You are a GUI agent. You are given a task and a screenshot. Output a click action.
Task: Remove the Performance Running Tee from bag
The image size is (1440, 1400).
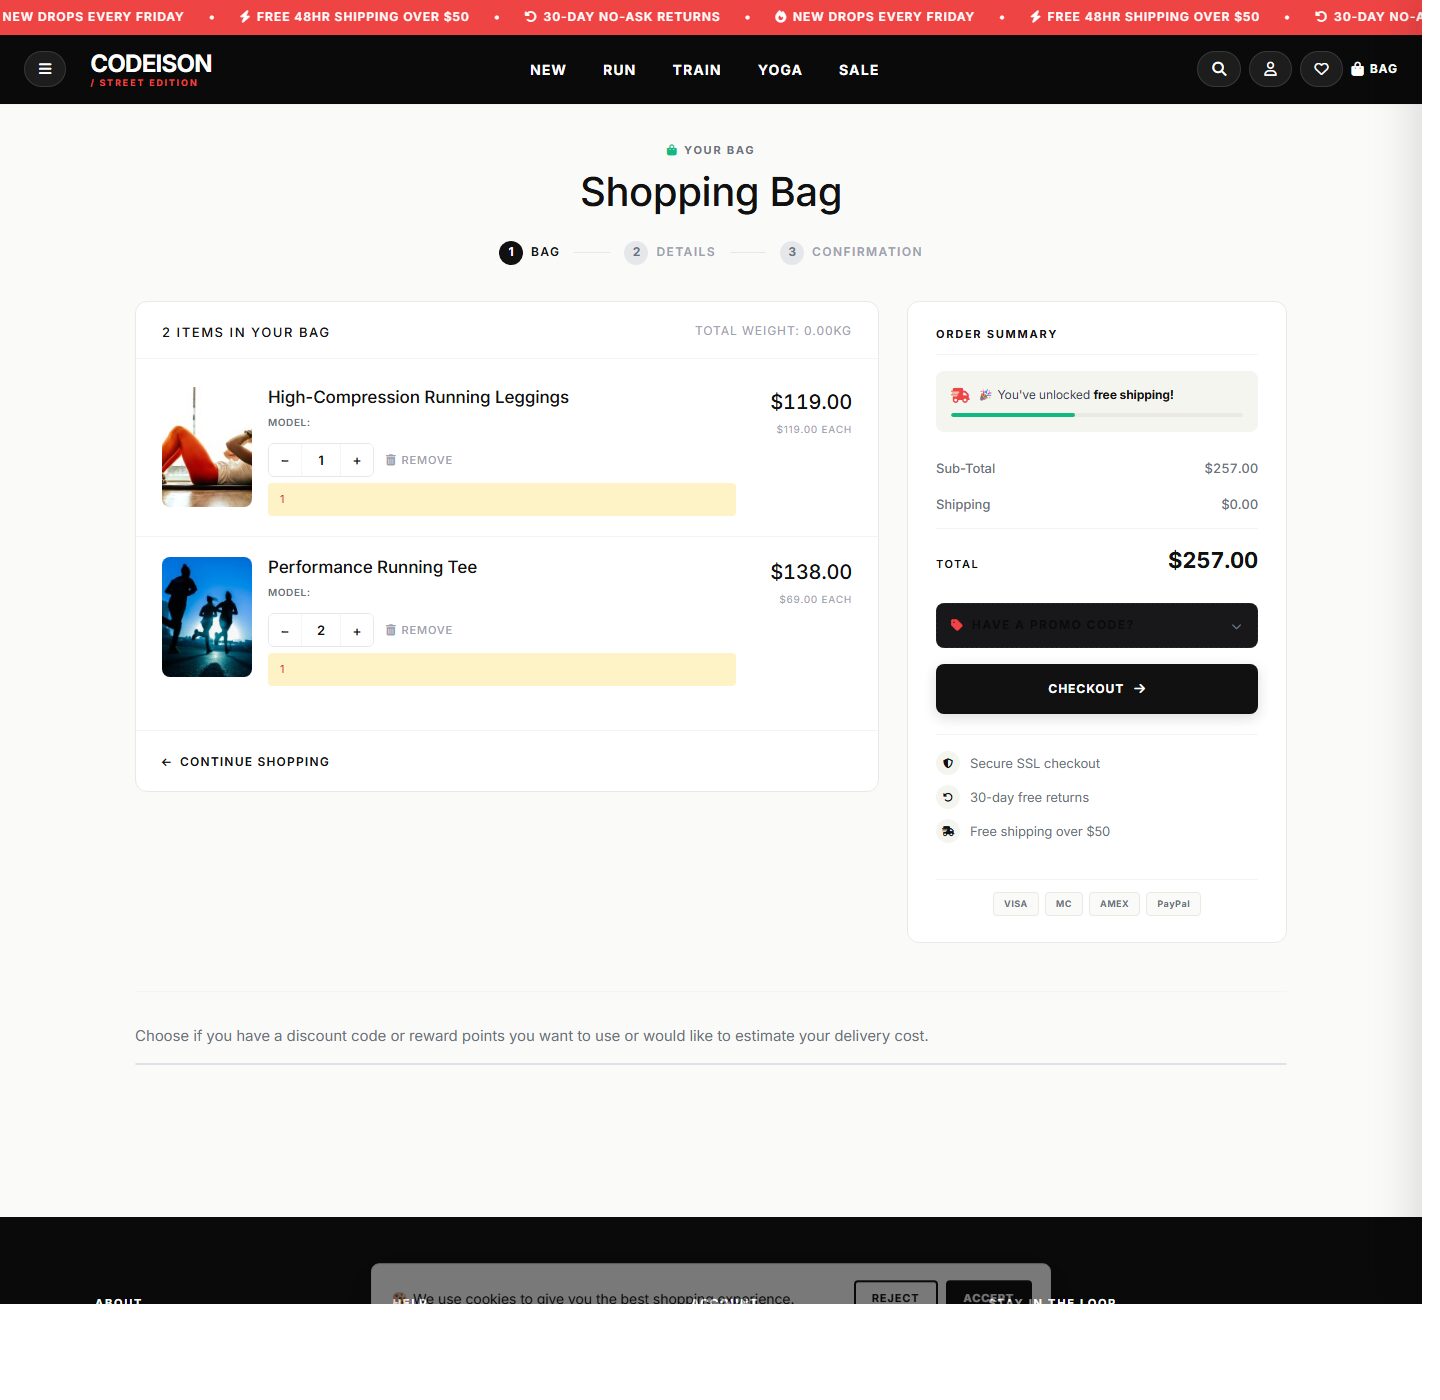(419, 630)
